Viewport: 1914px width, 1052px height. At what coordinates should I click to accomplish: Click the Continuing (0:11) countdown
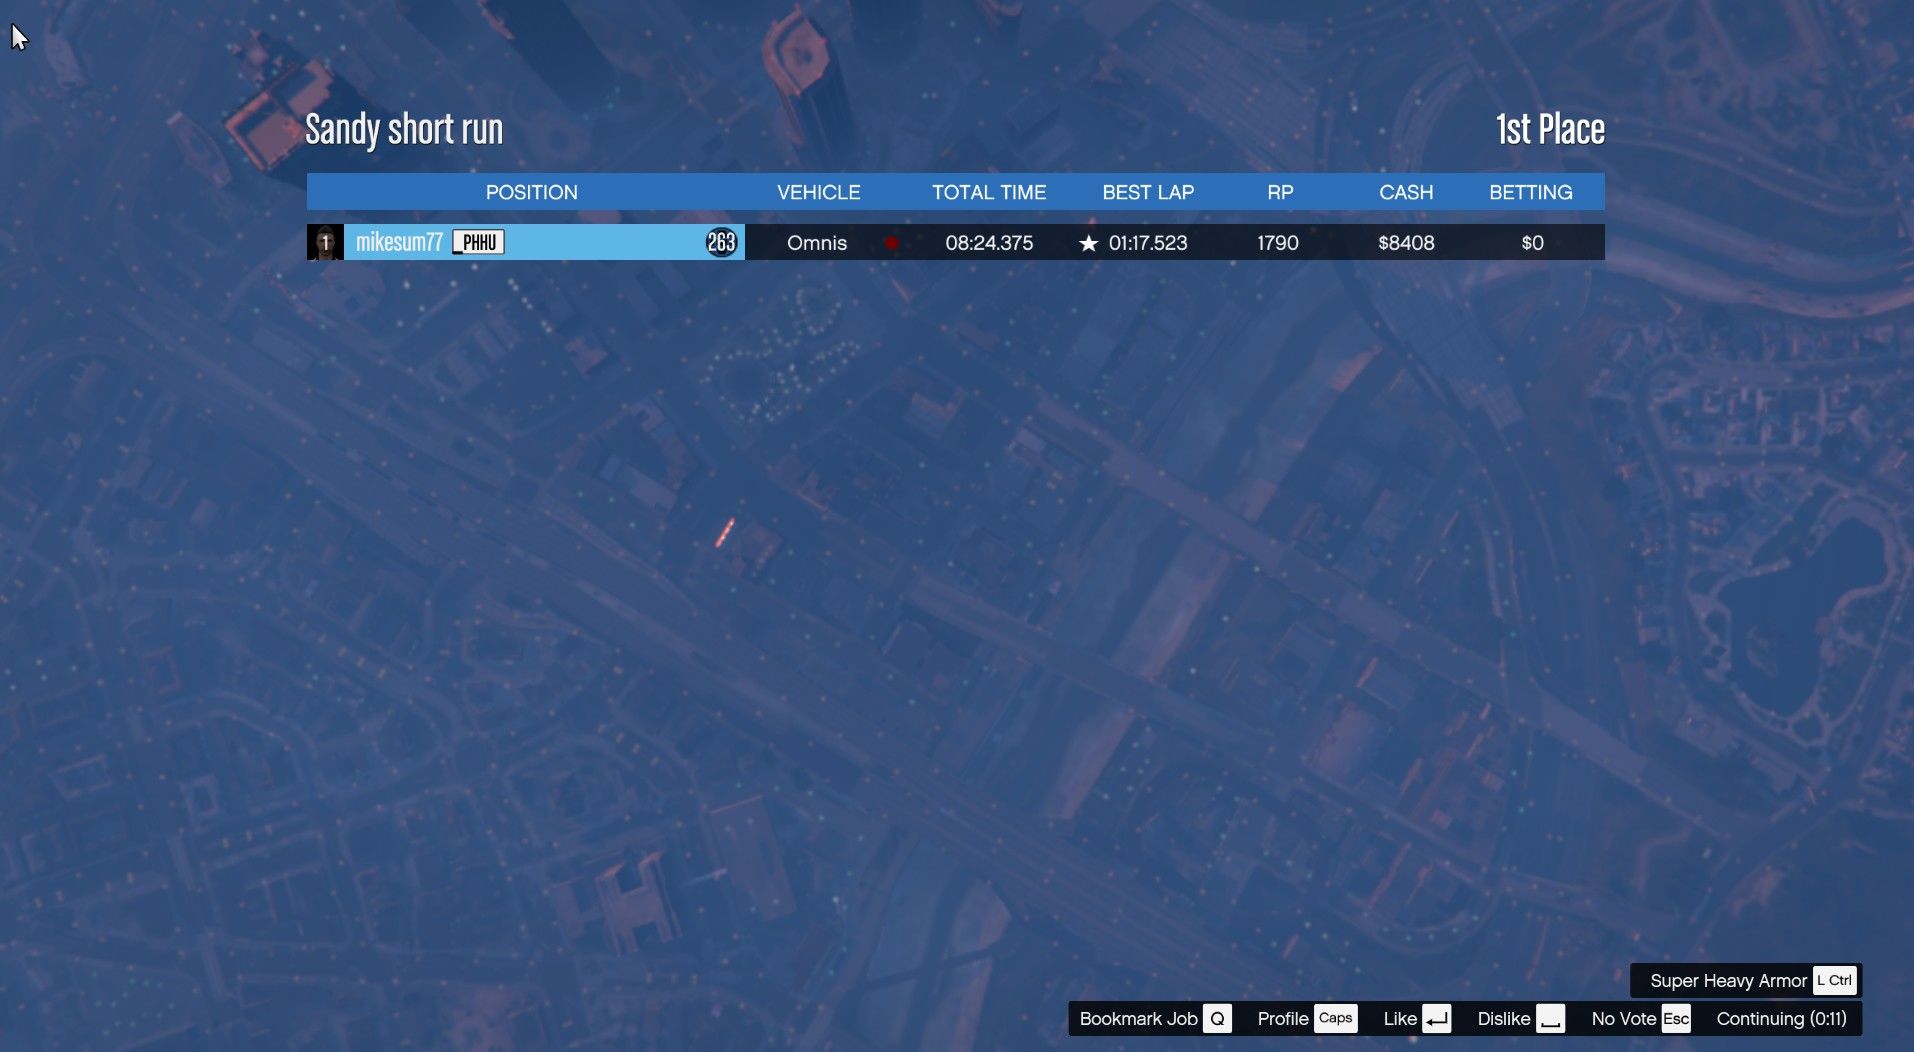pyautogui.click(x=1782, y=1019)
